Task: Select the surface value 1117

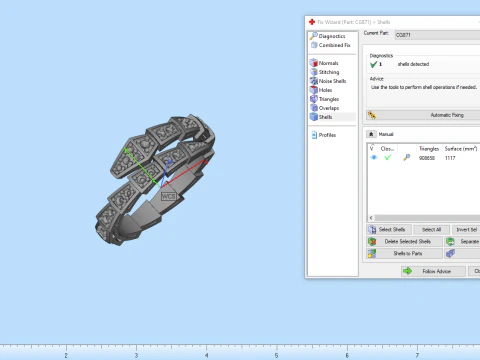Action: coord(450,158)
